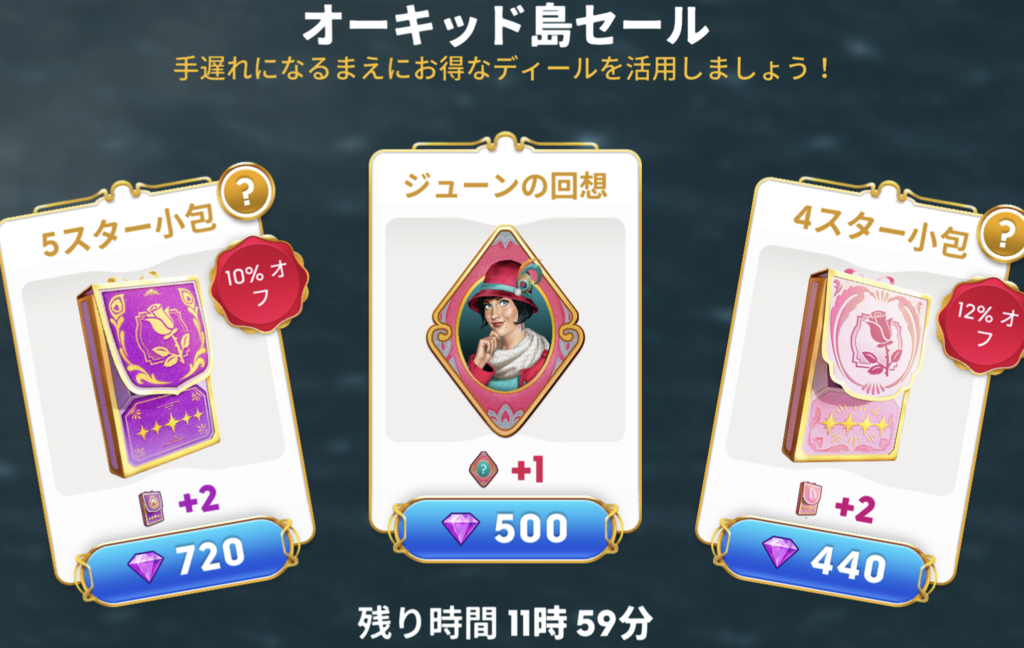Buy the 4-star pack for 440 gems
The image size is (1024, 648).
click(x=824, y=562)
